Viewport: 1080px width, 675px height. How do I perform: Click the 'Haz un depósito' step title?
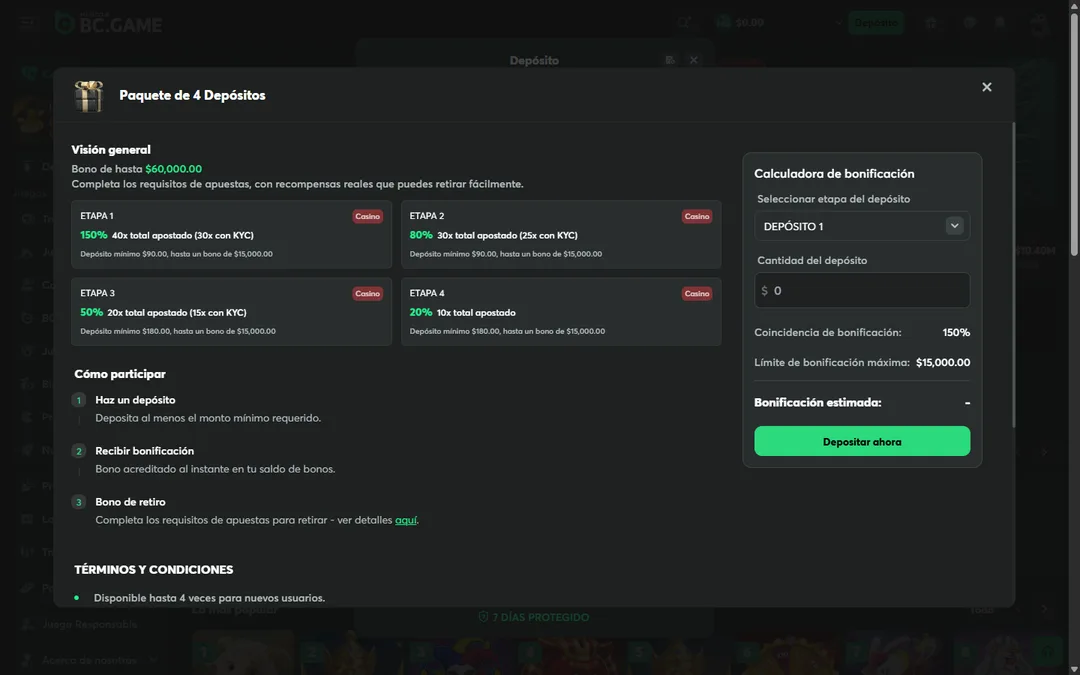[x=135, y=400]
